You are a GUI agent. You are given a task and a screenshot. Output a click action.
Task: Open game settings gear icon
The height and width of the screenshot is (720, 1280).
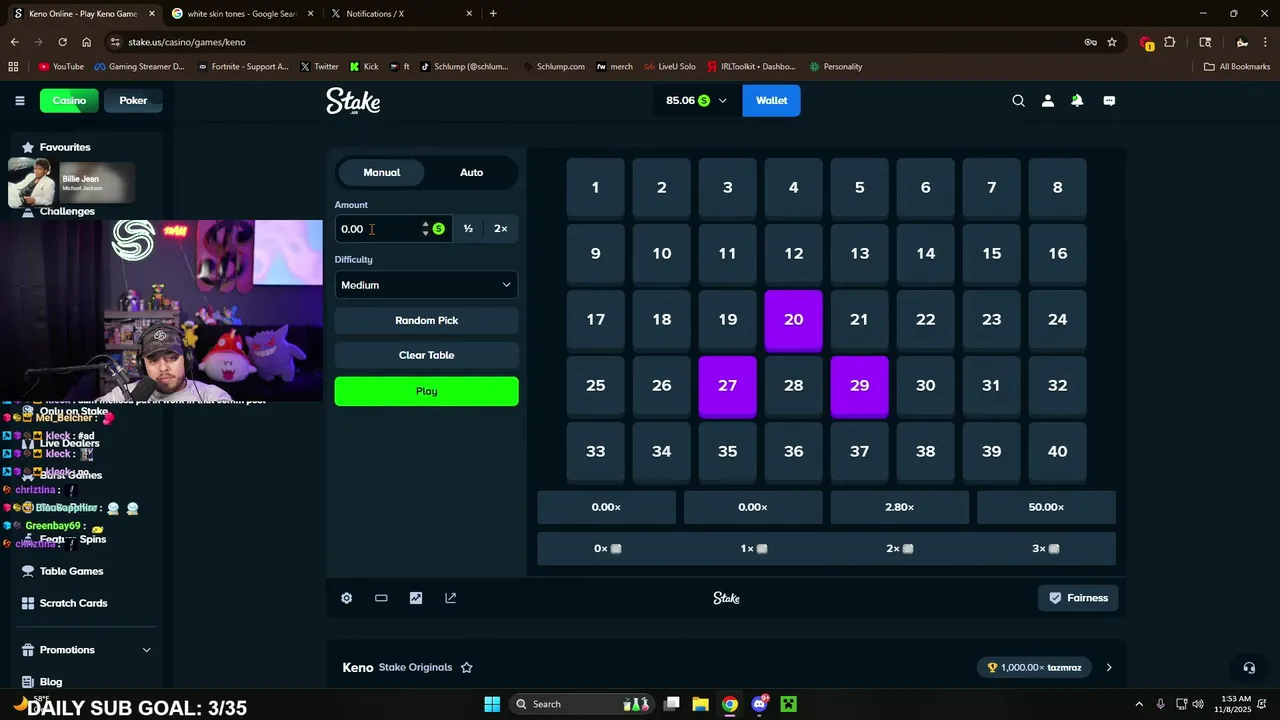pos(346,598)
